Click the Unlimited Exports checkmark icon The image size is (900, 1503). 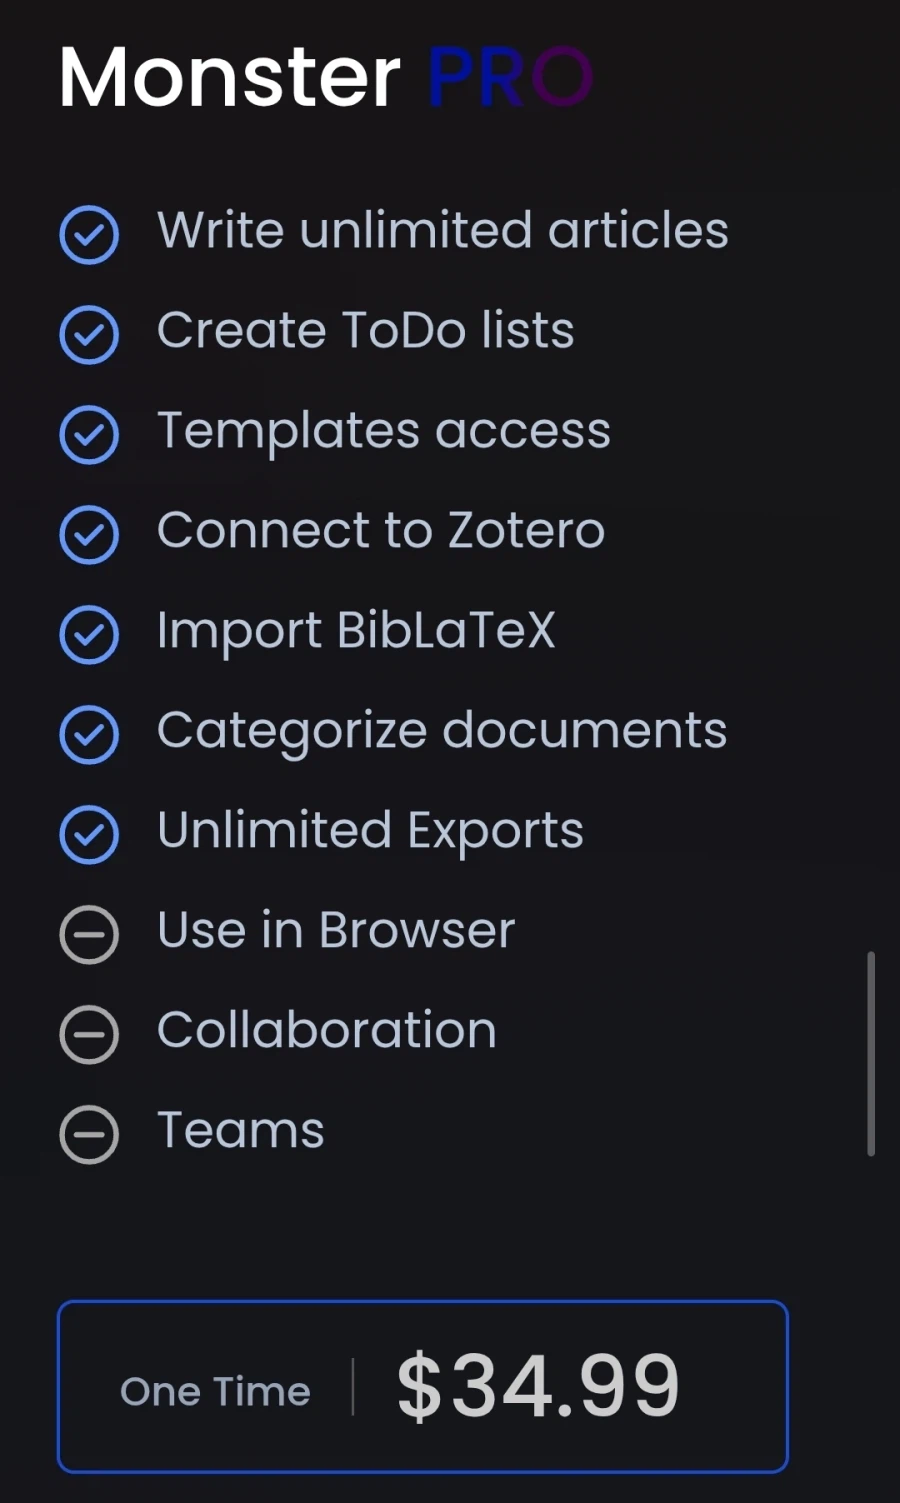pyautogui.click(x=89, y=835)
